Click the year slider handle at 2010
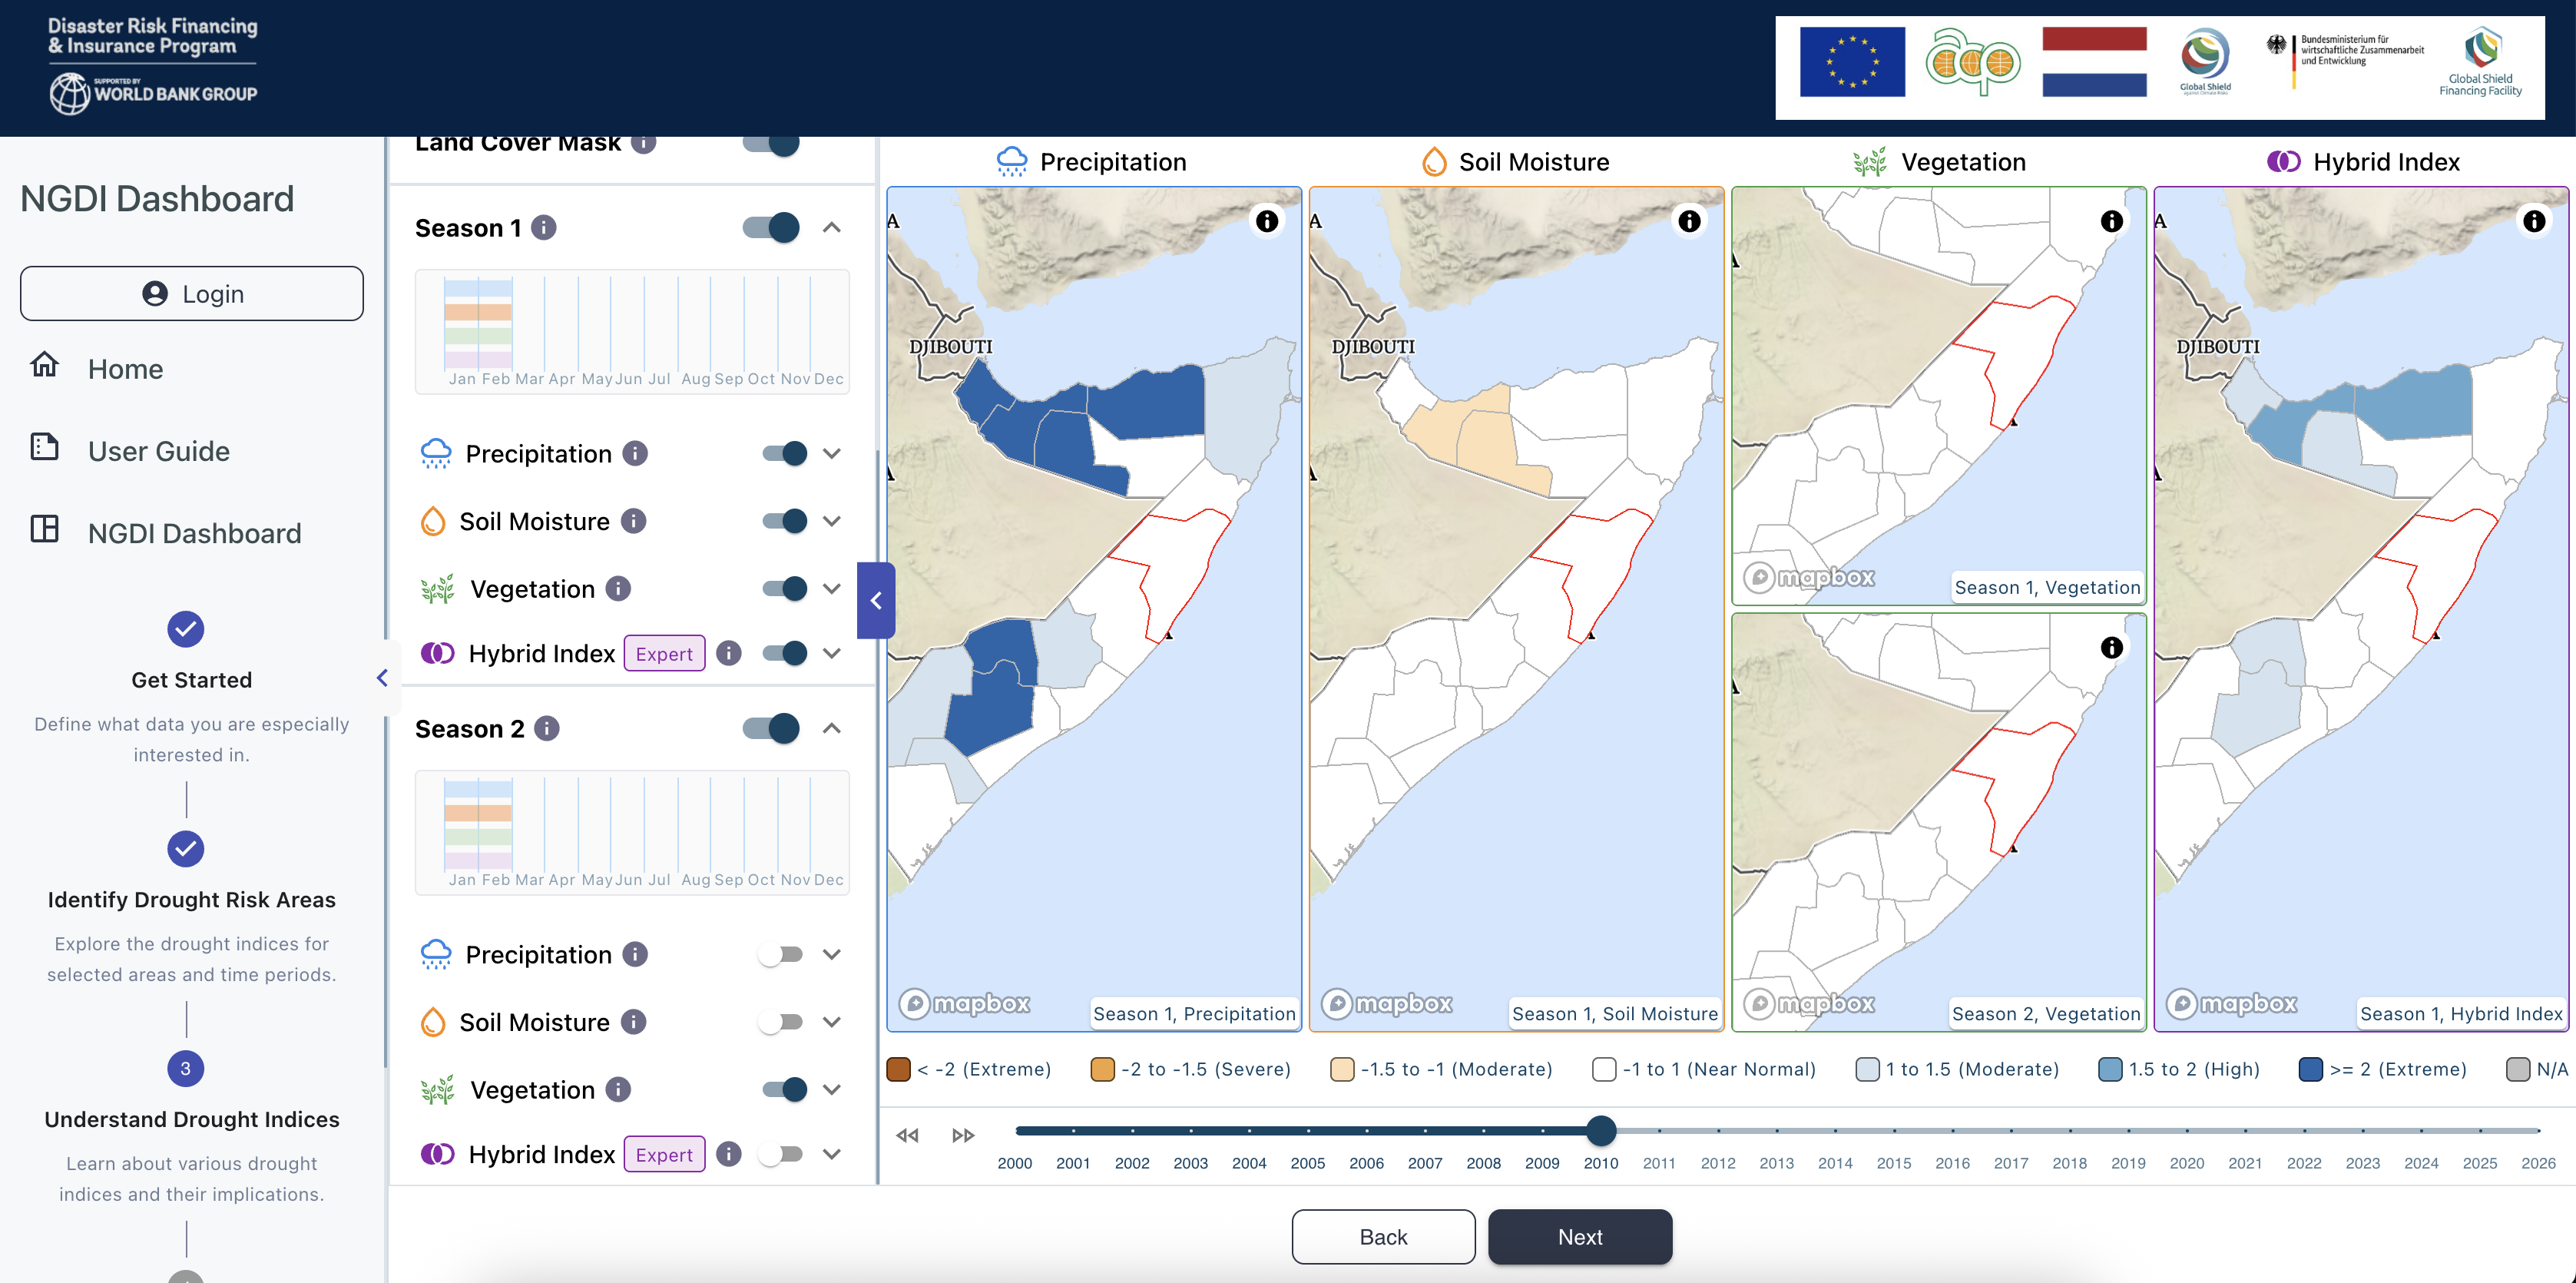The width and height of the screenshot is (2576, 1283). [1601, 1131]
